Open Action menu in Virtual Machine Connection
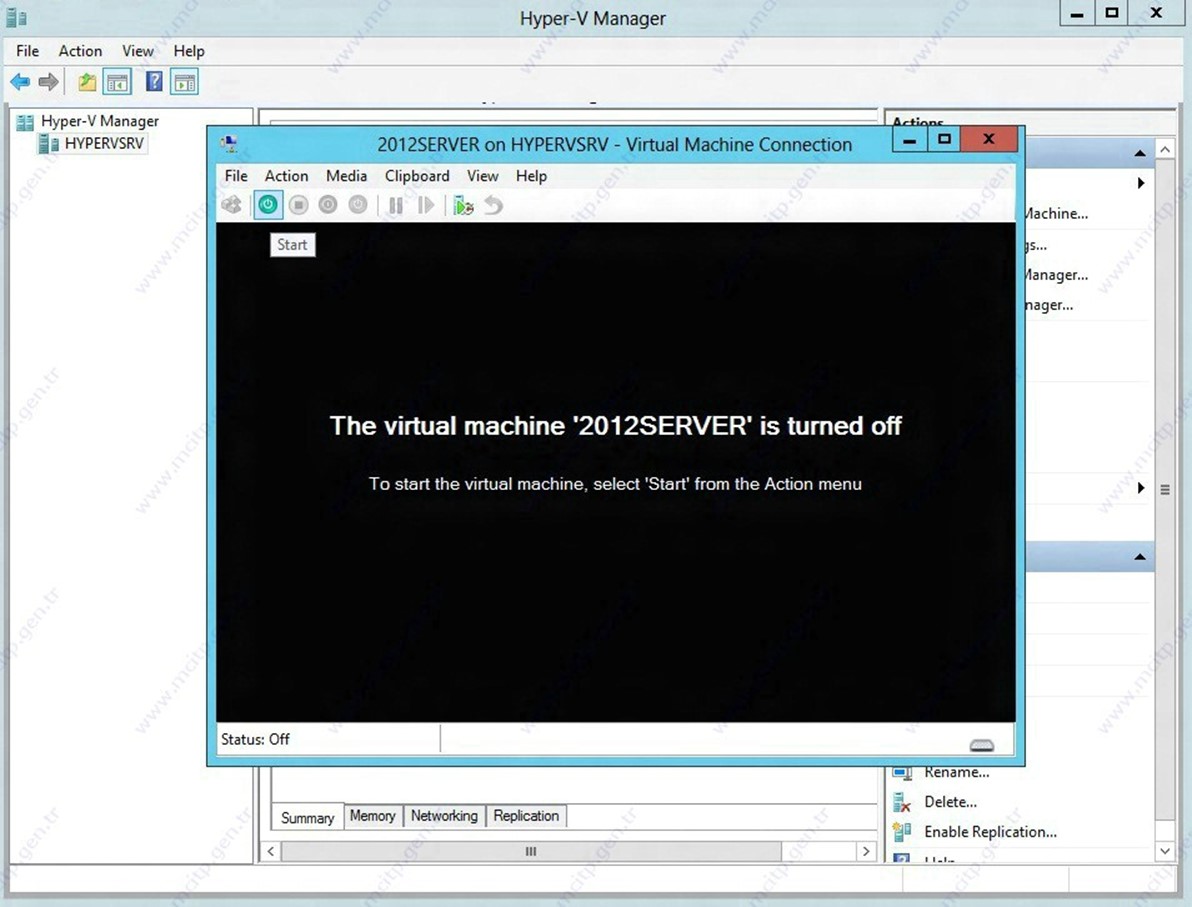The image size is (1192, 907). [x=287, y=176]
